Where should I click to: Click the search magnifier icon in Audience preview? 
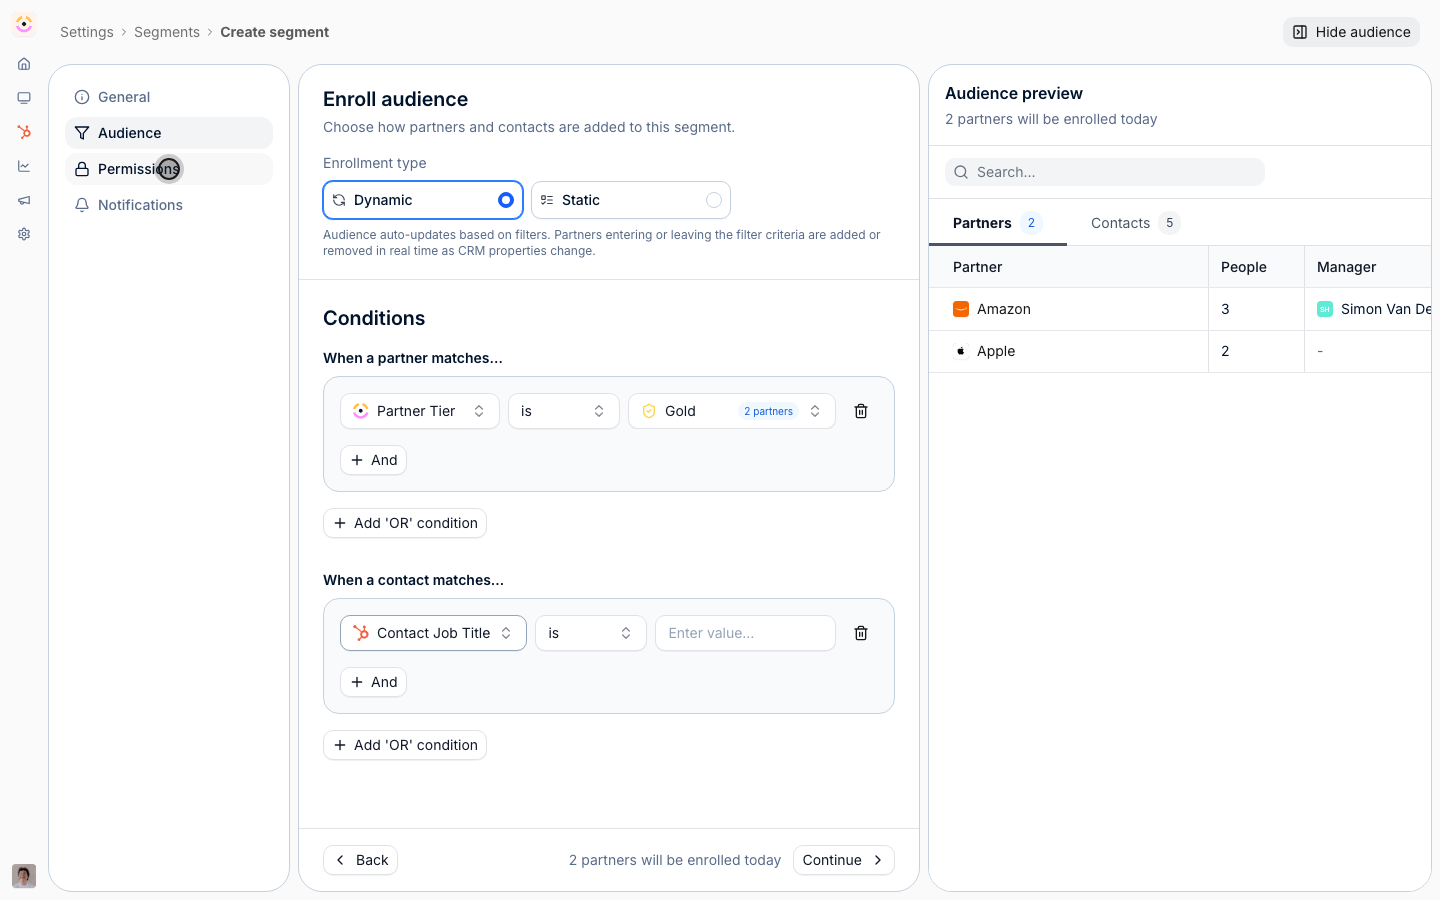coord(961,172)
